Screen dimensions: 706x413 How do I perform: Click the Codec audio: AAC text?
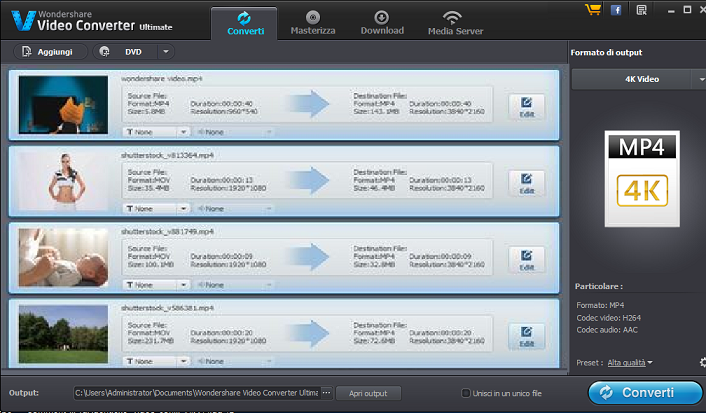(x=607, y=330)
